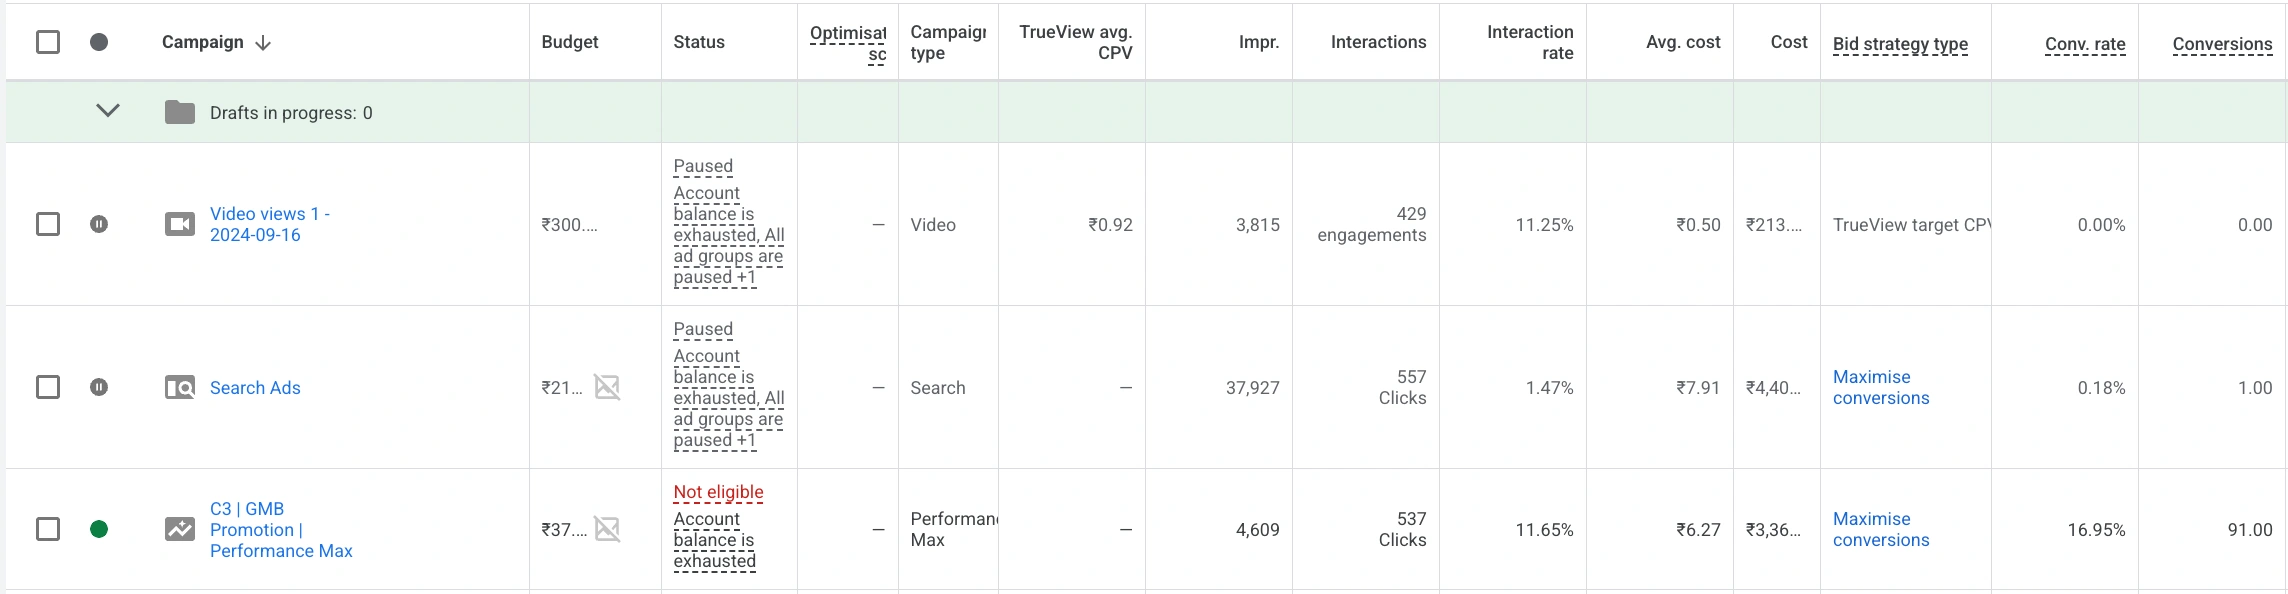The image size is (2288, 594).
Task: Click the paused status icon for Video views
Action: pyautogui.click(x=99, y=224)
